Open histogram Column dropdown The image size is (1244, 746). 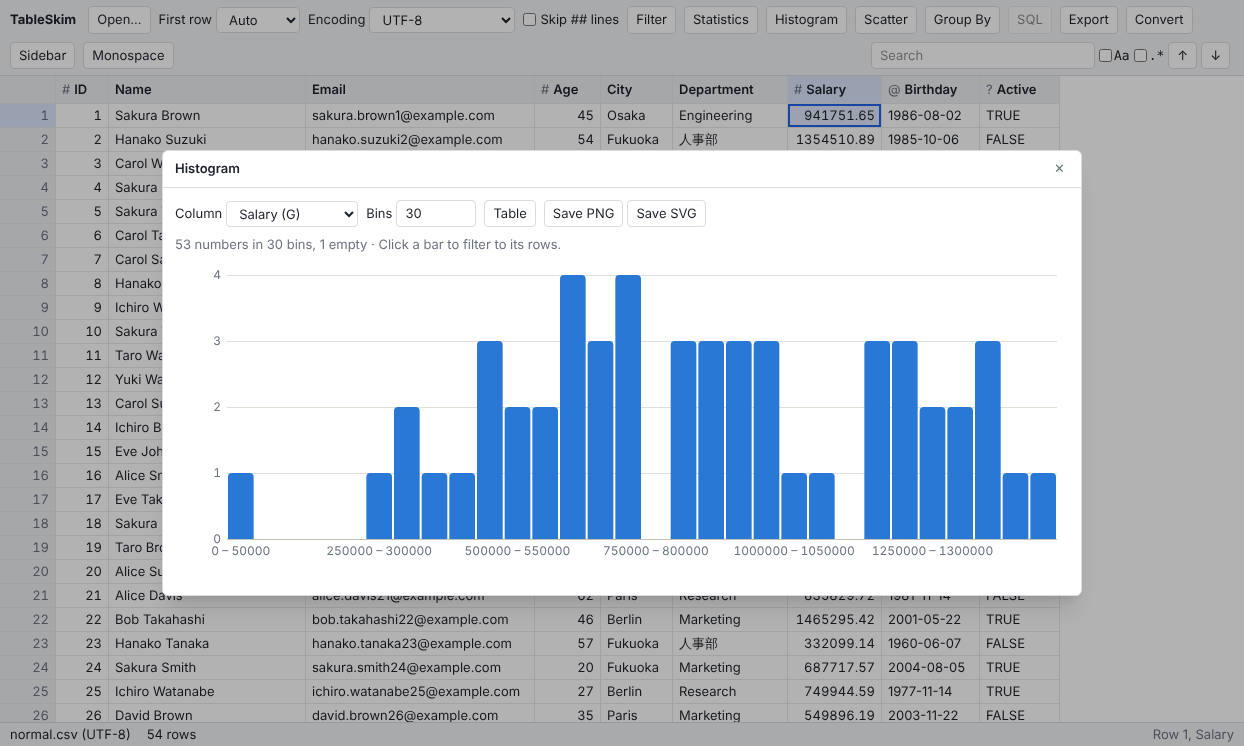click(292, 214)
